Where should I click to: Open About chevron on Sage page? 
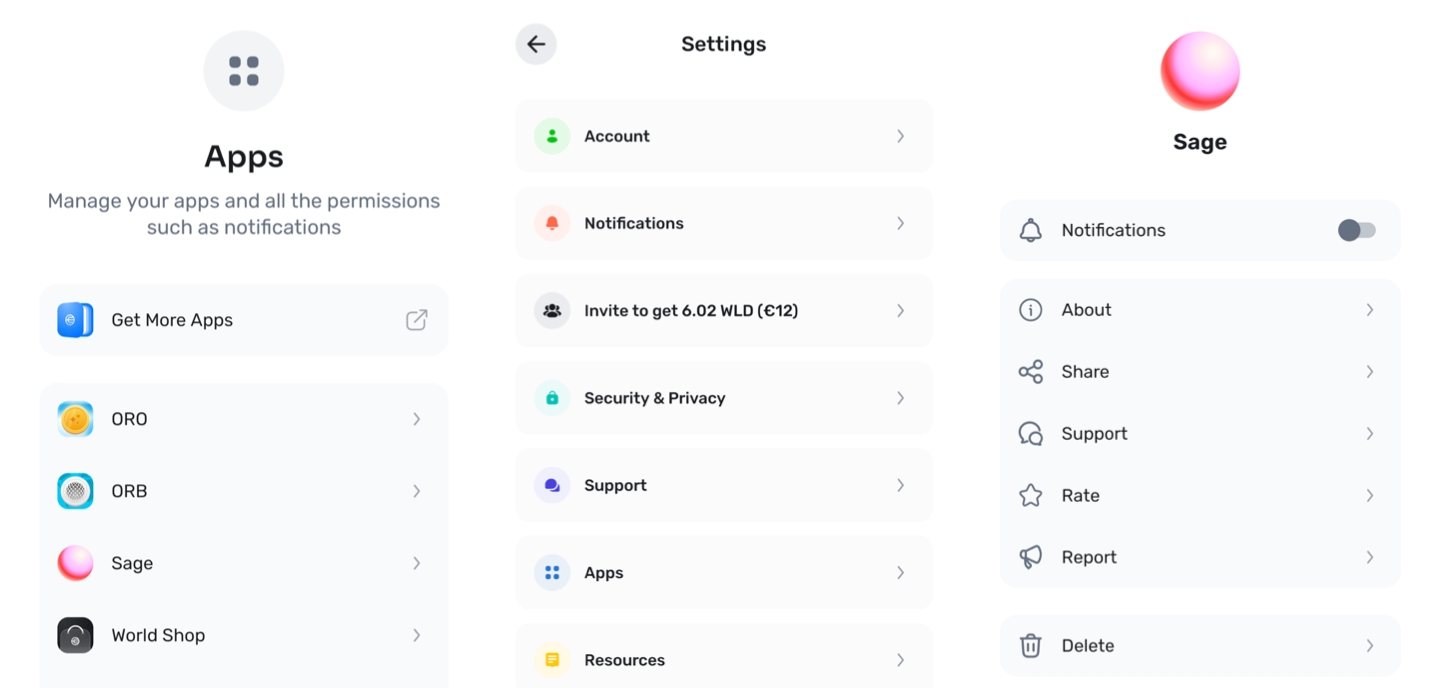tap(1370, 310)
